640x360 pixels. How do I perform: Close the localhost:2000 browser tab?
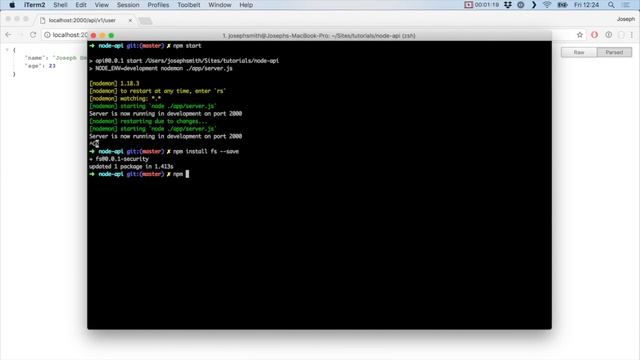130,20
